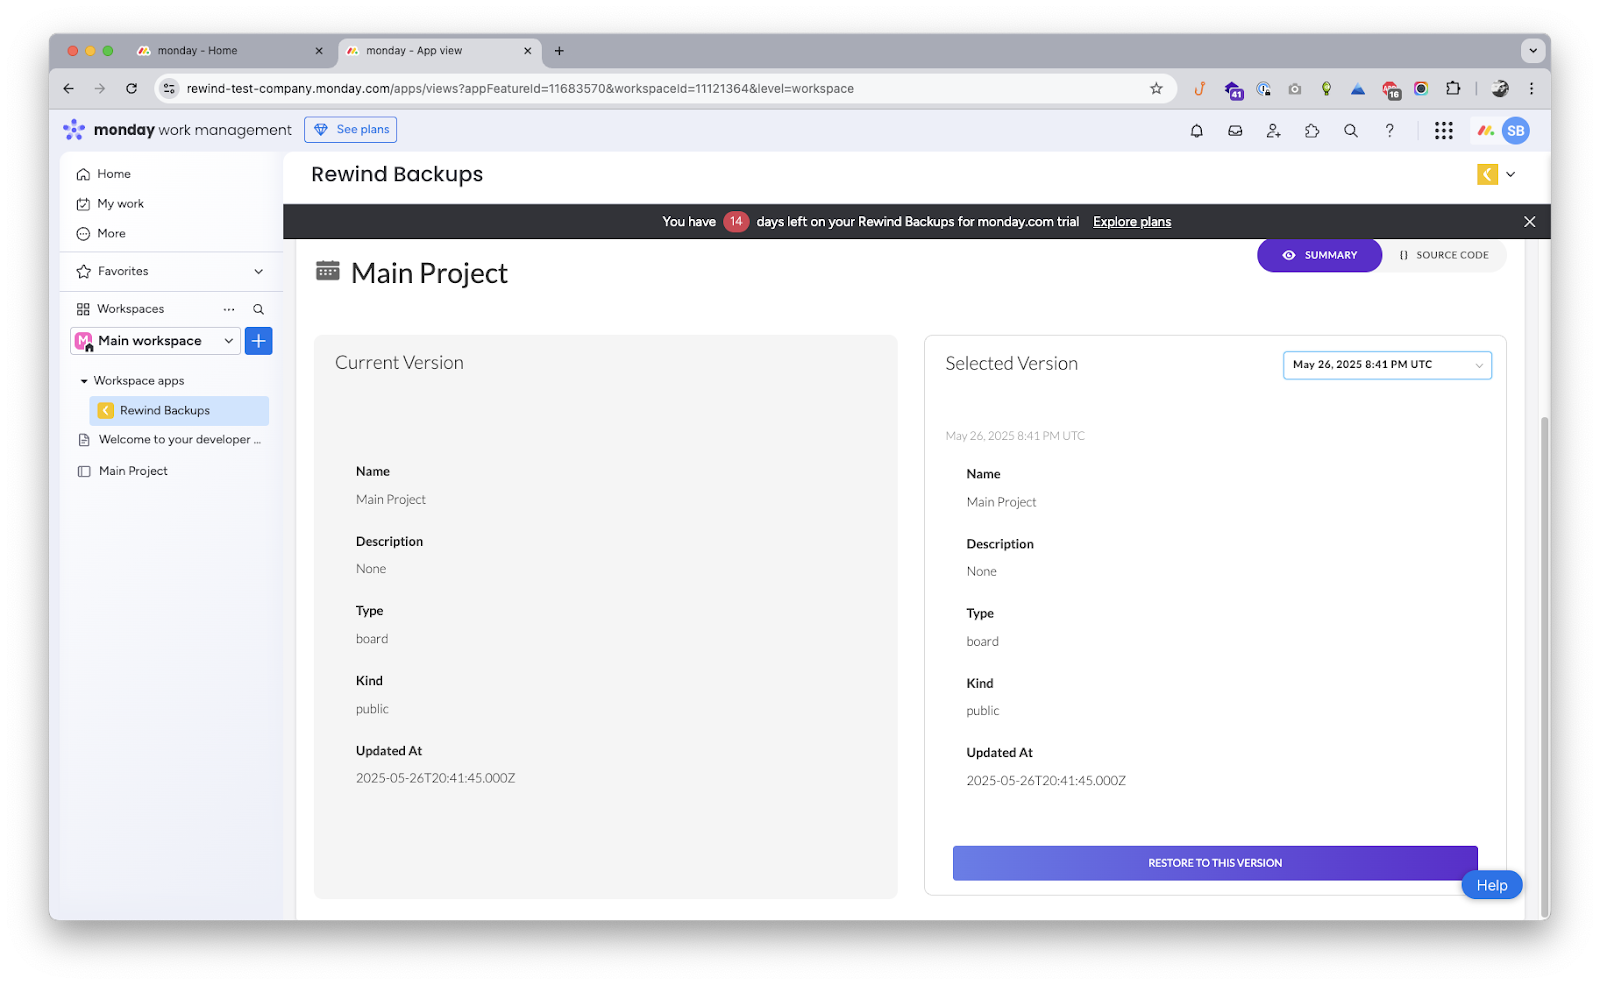Open the help question mark icon
Image resolution: width=1600 pixels, height=985 pixels.
[1389, 130]
